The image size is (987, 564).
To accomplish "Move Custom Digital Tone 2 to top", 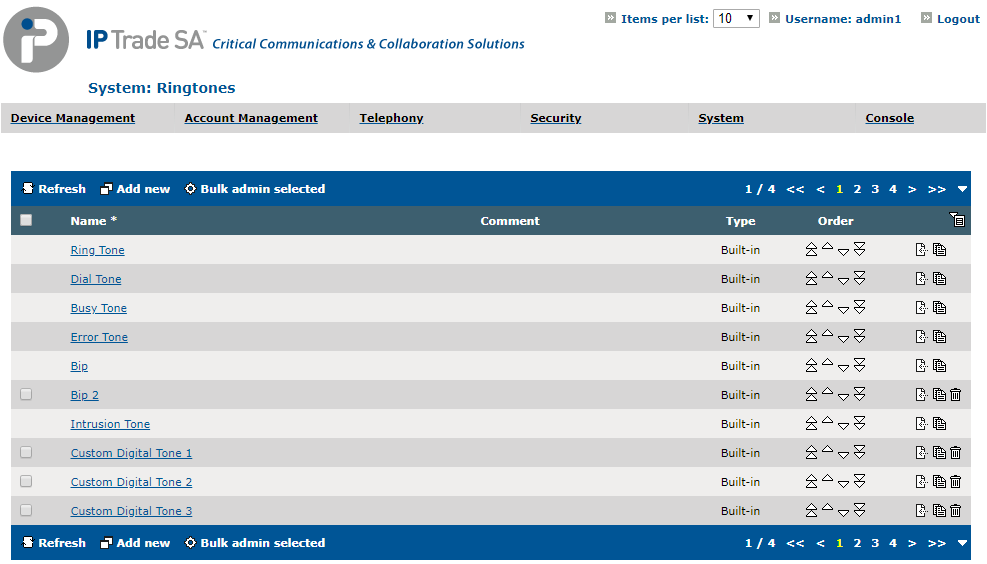I will click(811, 482).
